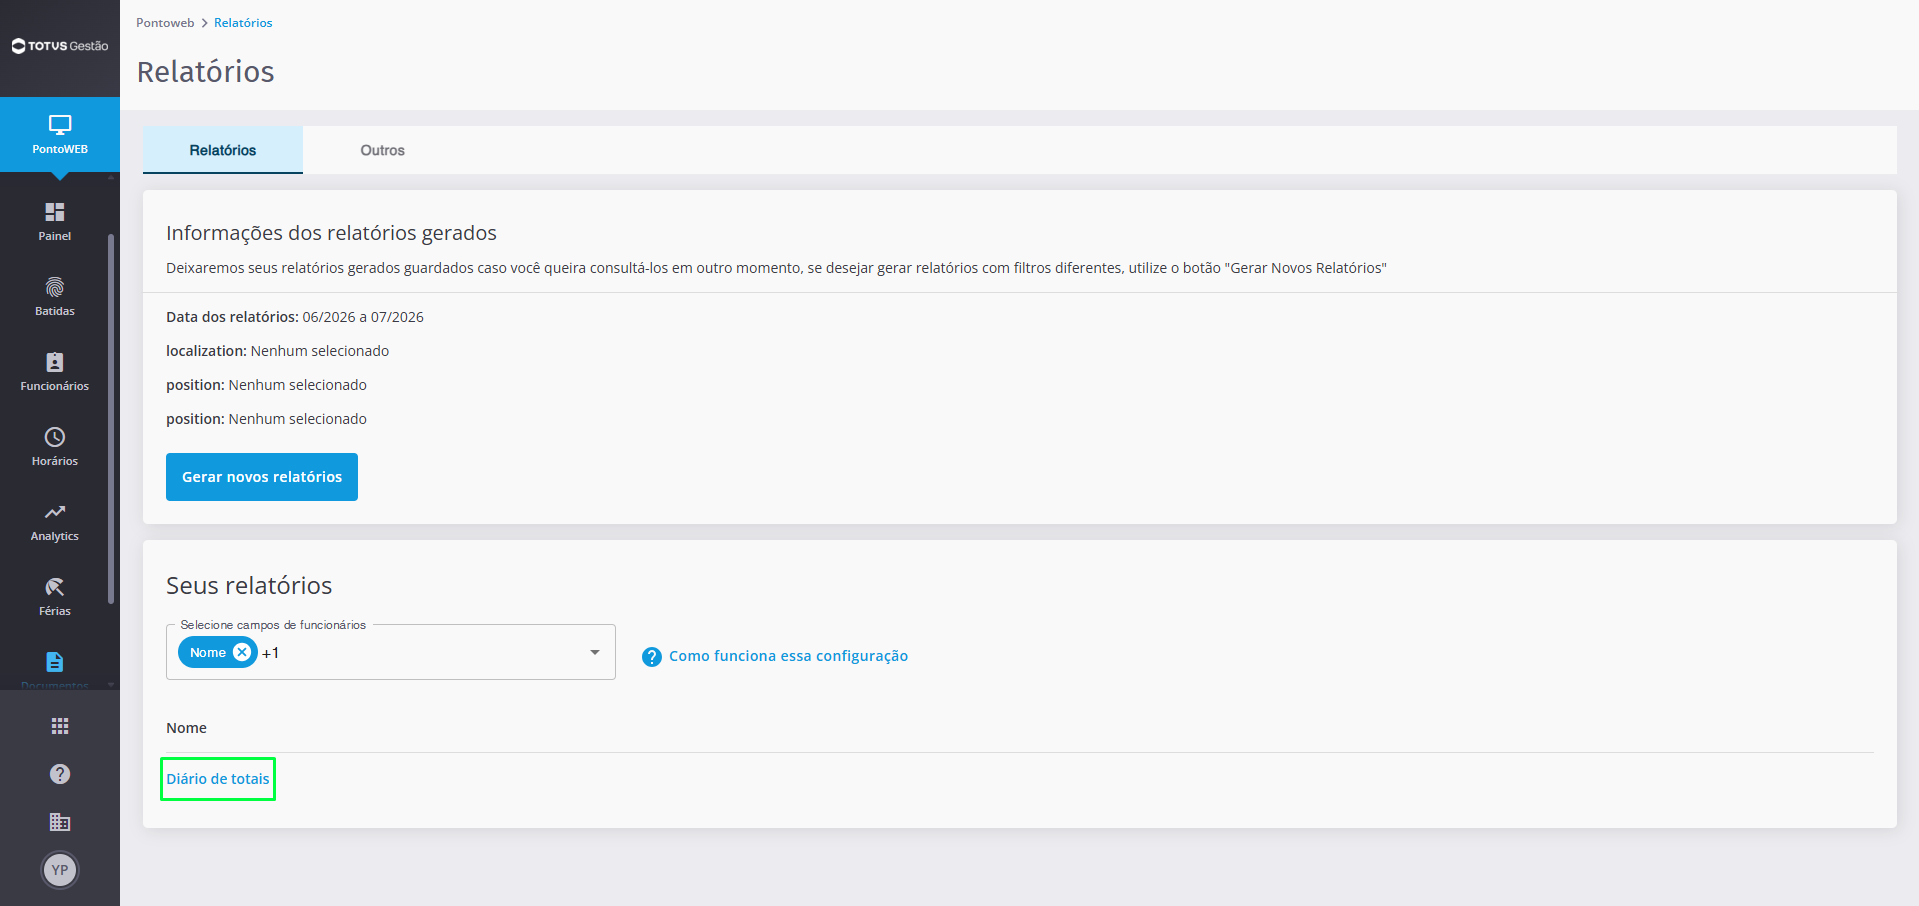The height and width of the screenshot is (906, 1919).
Task: Open the Diário de totais report
Action: [218, 779]
